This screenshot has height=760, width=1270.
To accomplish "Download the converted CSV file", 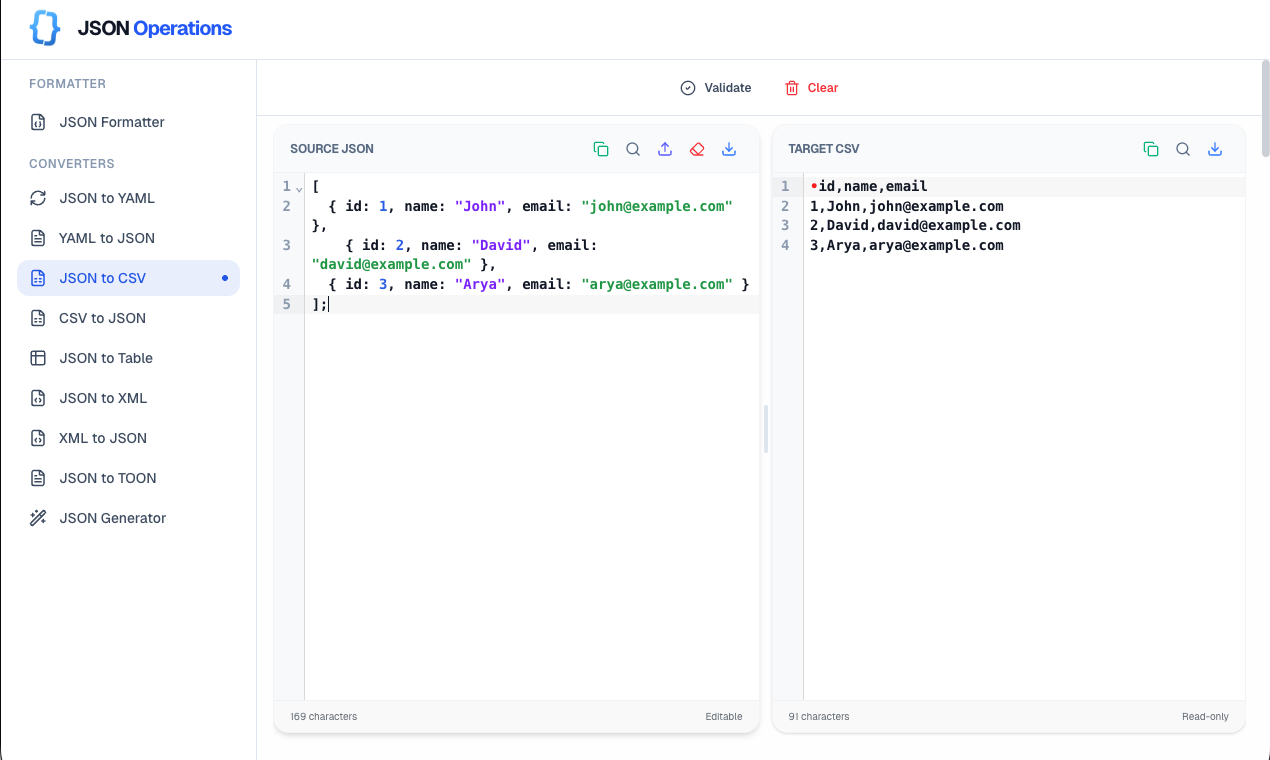I will coord(1215,148).
